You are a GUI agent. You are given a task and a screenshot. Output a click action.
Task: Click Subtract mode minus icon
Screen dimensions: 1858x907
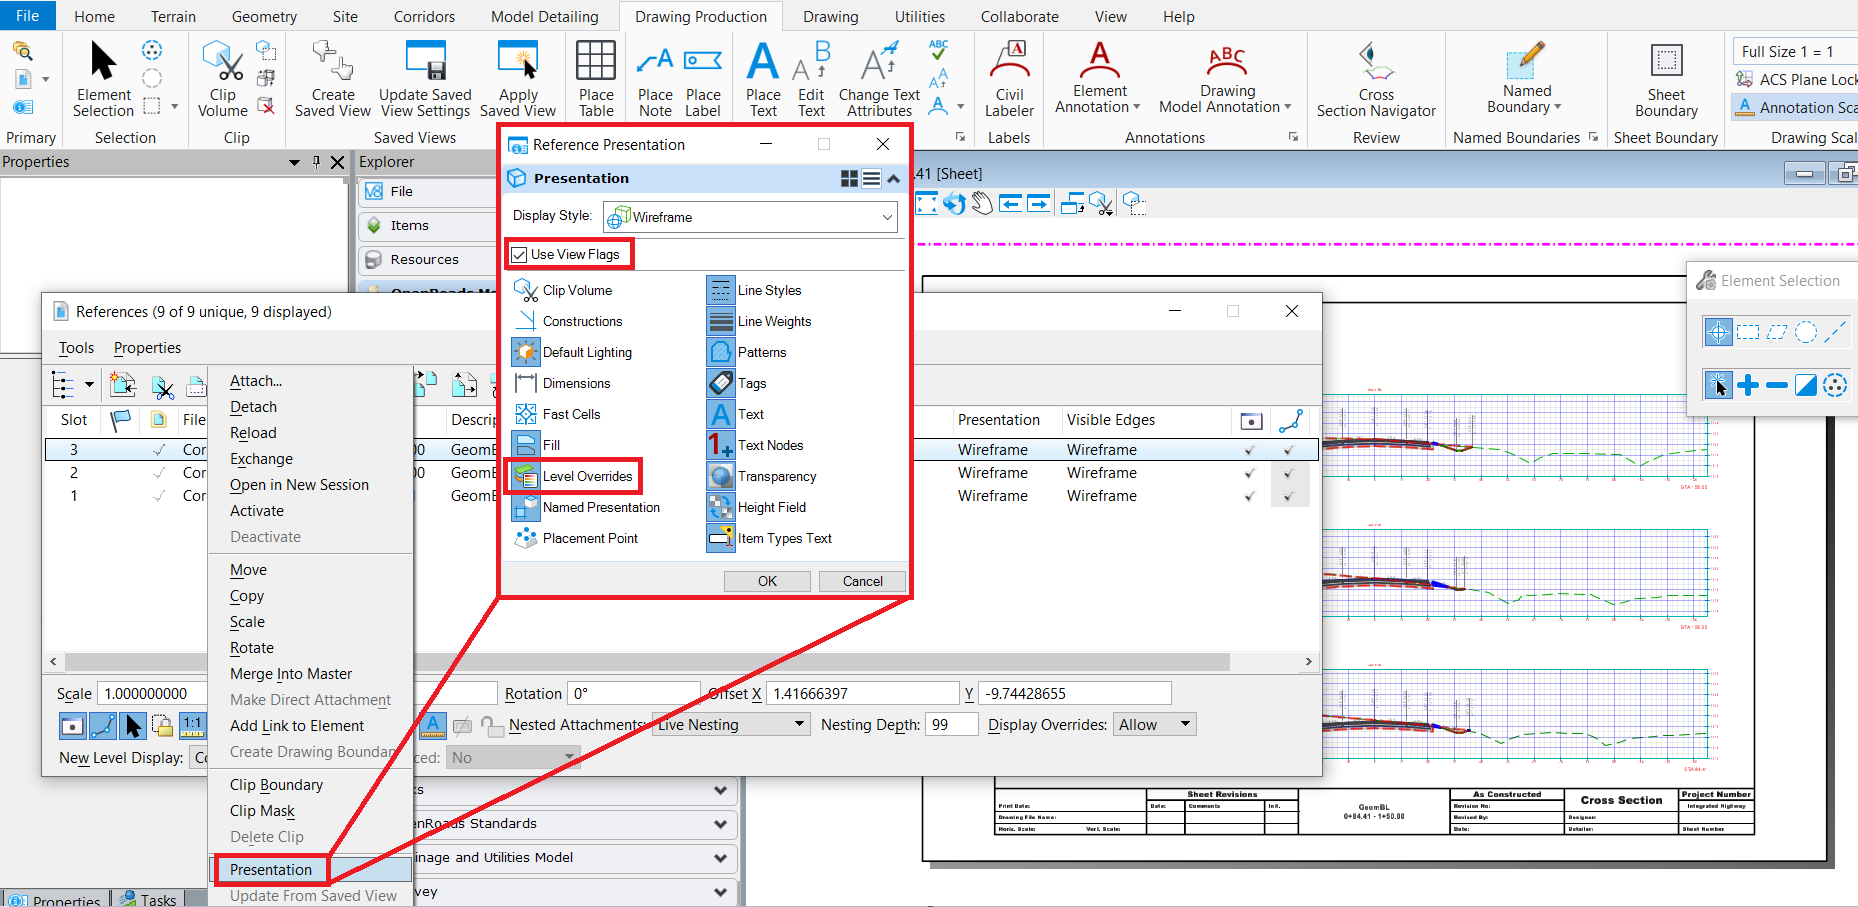coord(1776,385)
